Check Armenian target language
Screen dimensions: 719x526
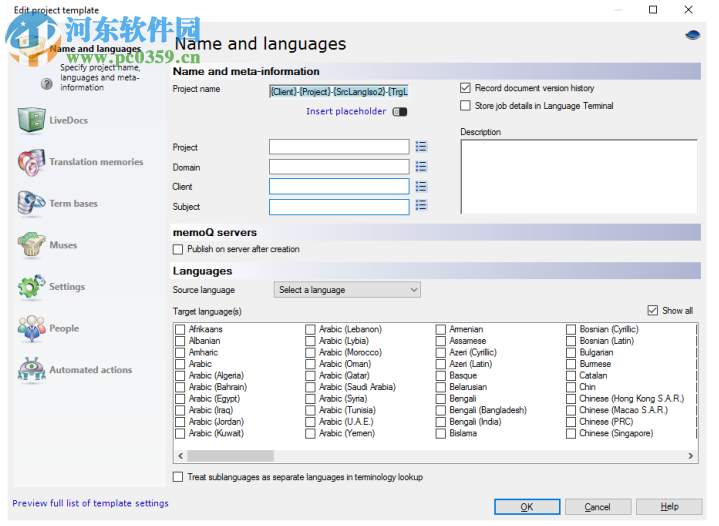(441, 329)
